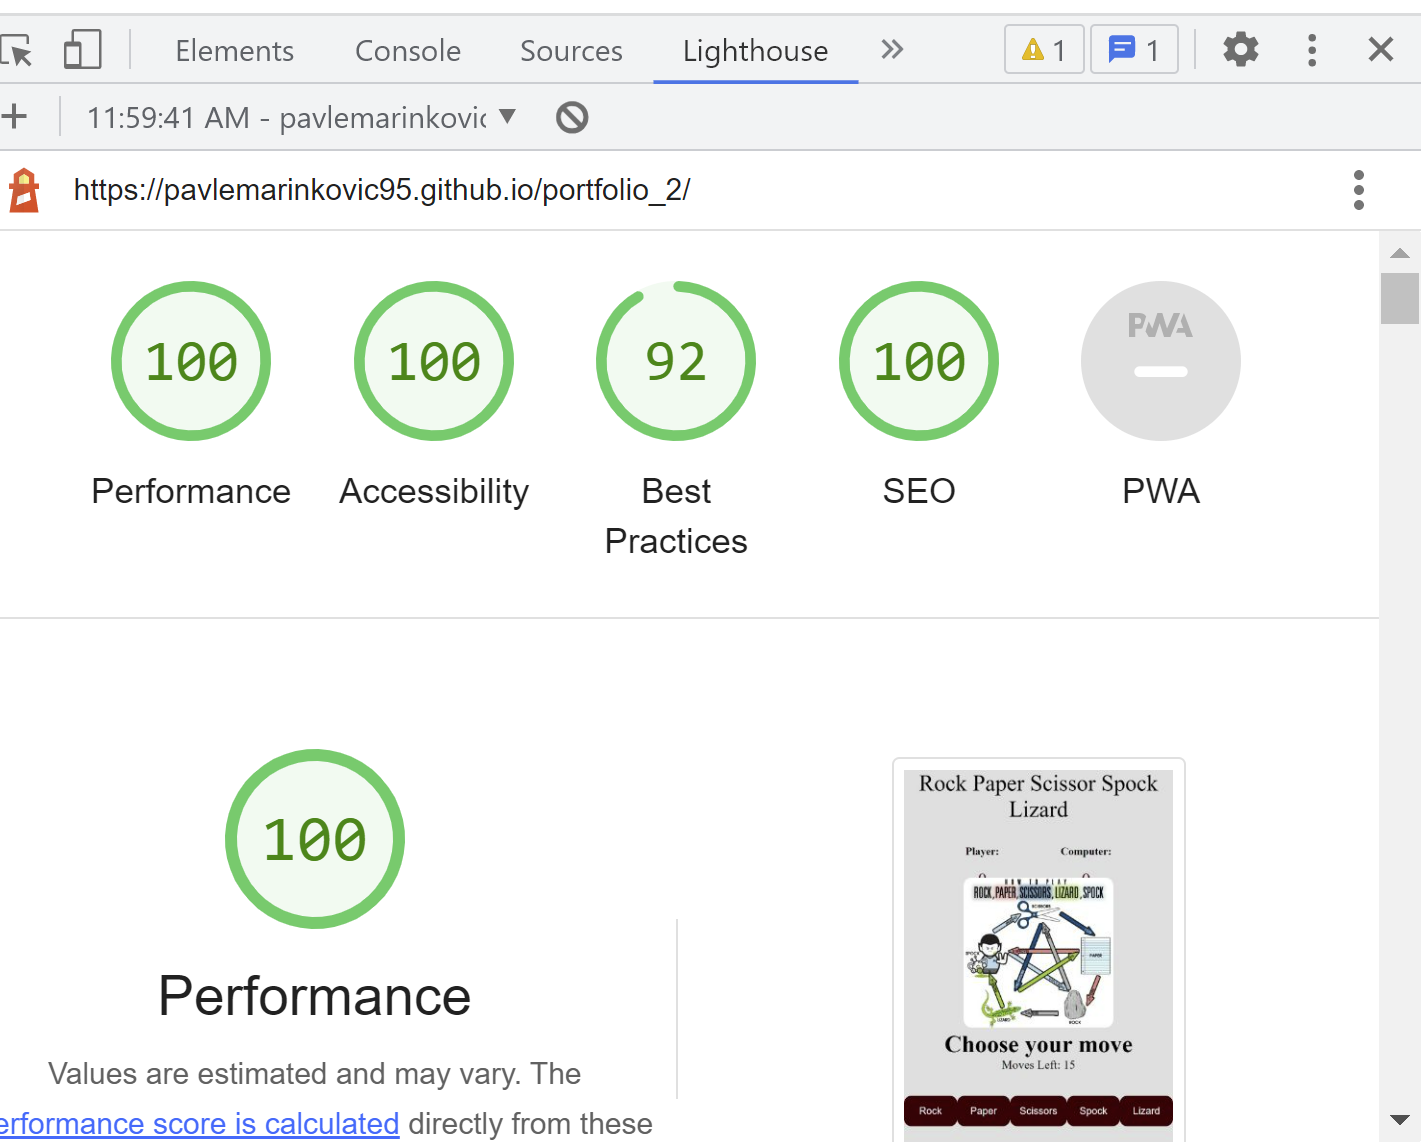
Task: Click the yellow warnings indicator
Action: [1043, 49]
